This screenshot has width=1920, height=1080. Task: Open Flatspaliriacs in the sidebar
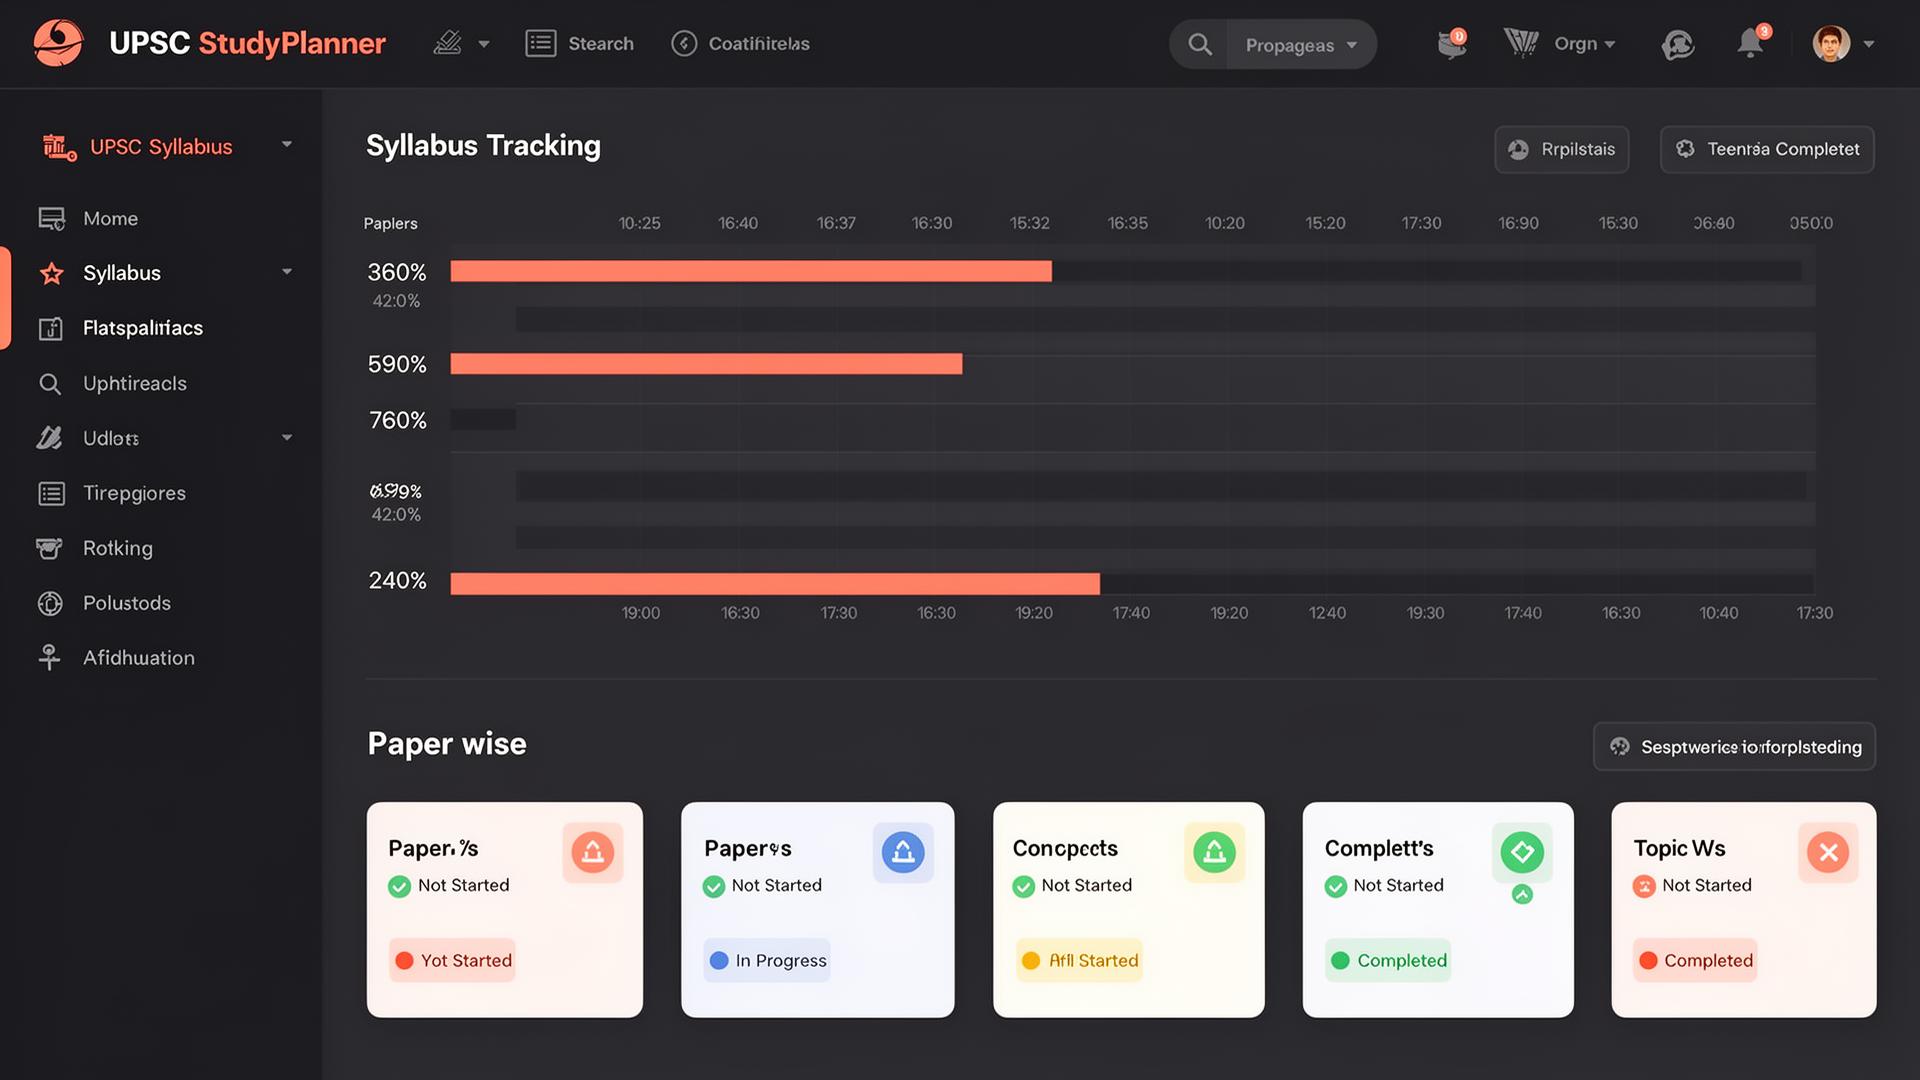click(143, 328)
